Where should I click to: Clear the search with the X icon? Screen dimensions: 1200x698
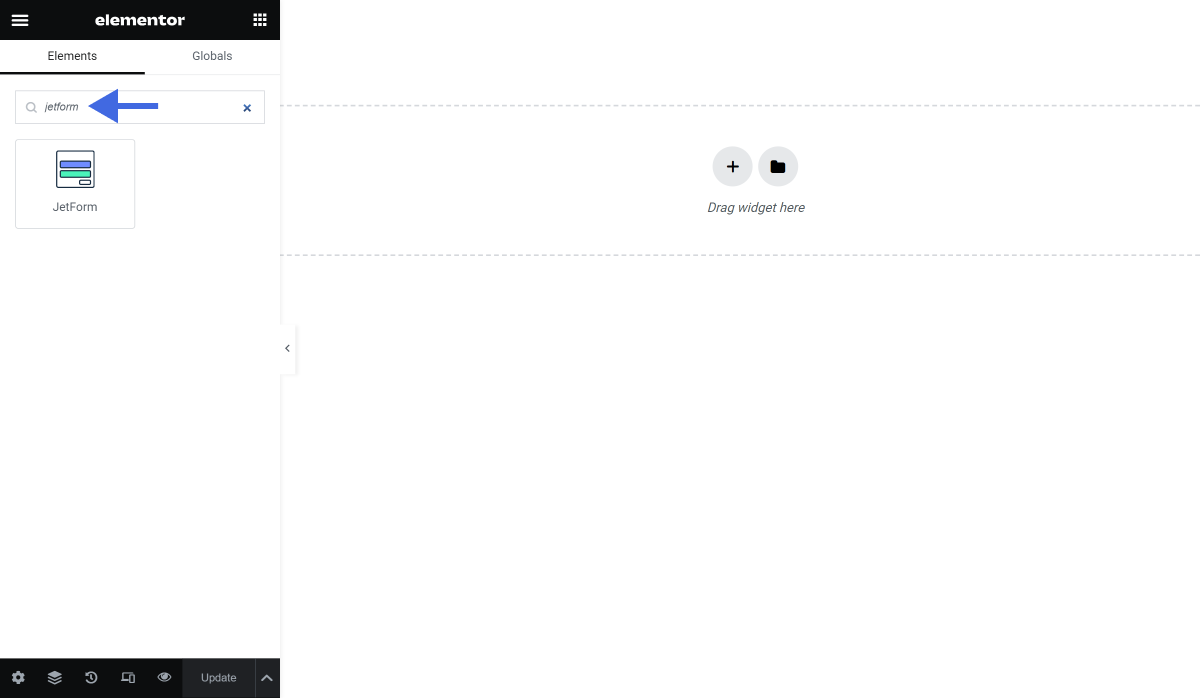[247, 108]
